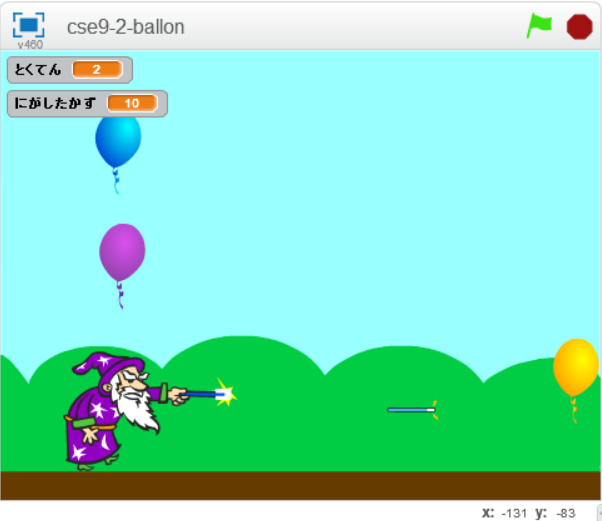The height and width of the screenshot is (521, 602).
Task: Click the purple balloon
Action: 122,265
